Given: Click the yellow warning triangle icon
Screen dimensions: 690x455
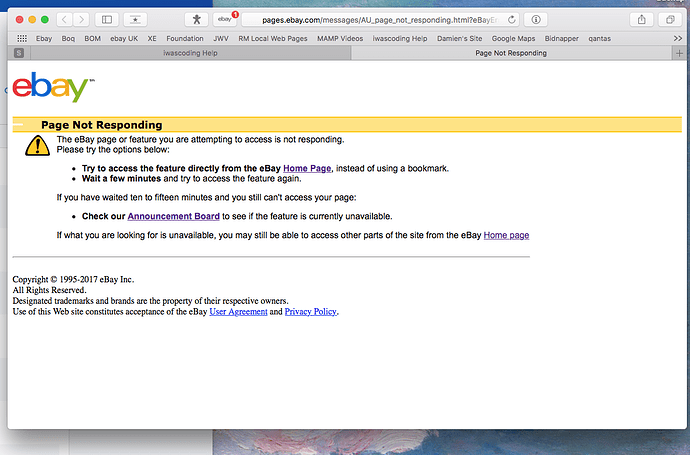Looking at the screenshot, I should [37, 145].
